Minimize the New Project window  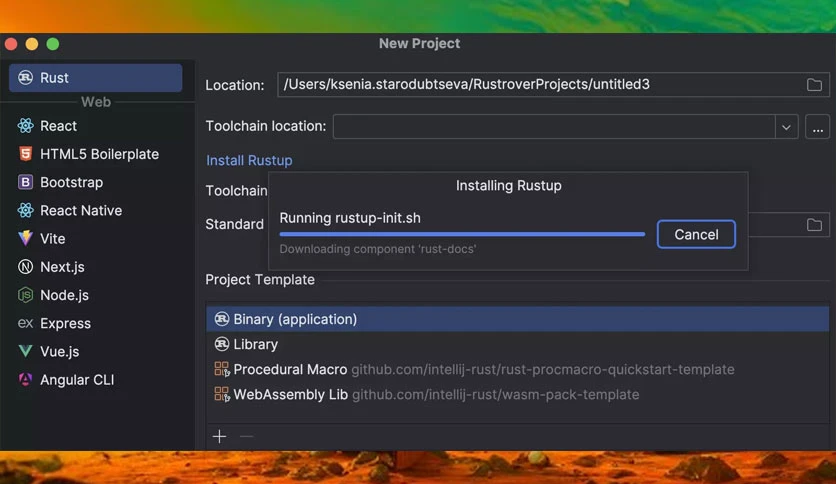[32, 44]
